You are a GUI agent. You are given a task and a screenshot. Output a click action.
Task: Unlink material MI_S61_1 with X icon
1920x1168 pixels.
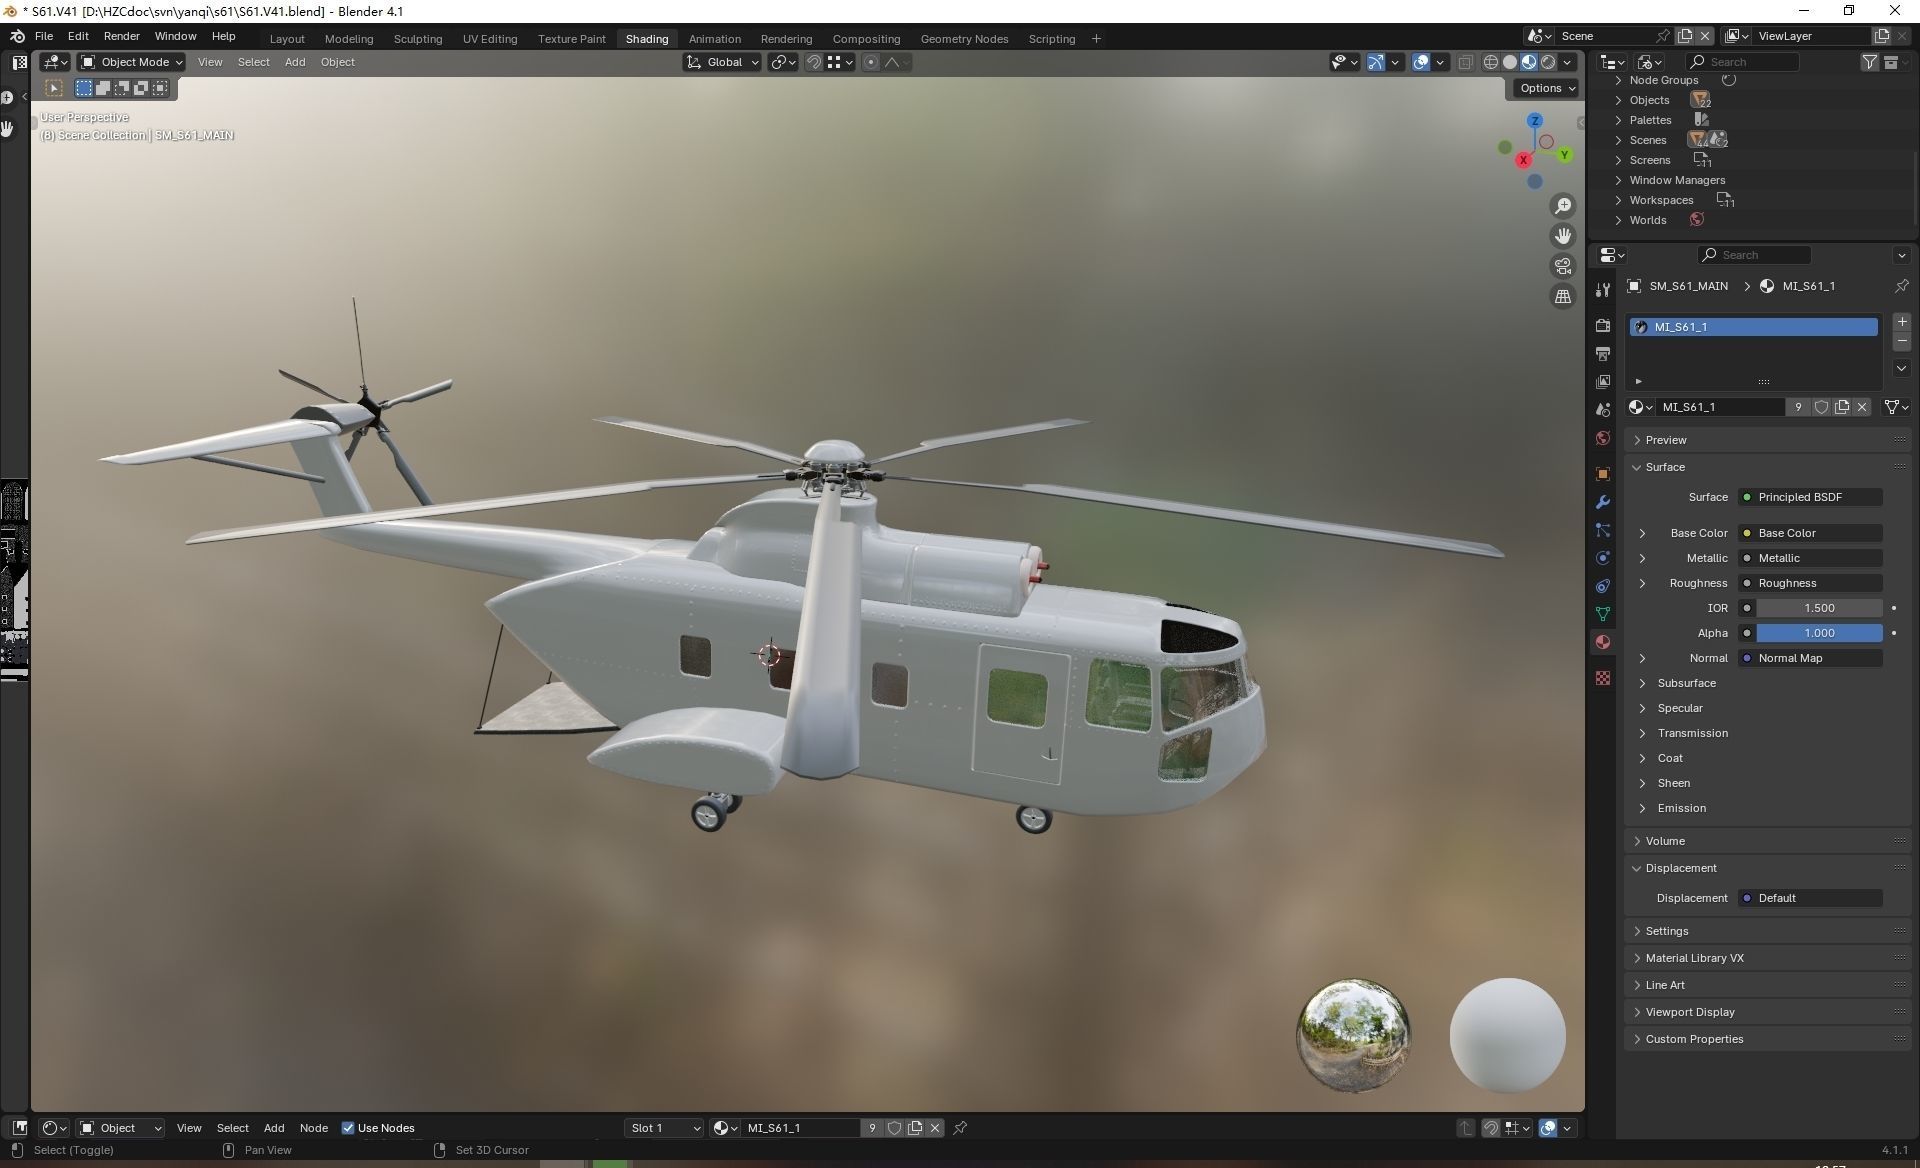[1862, 407]
